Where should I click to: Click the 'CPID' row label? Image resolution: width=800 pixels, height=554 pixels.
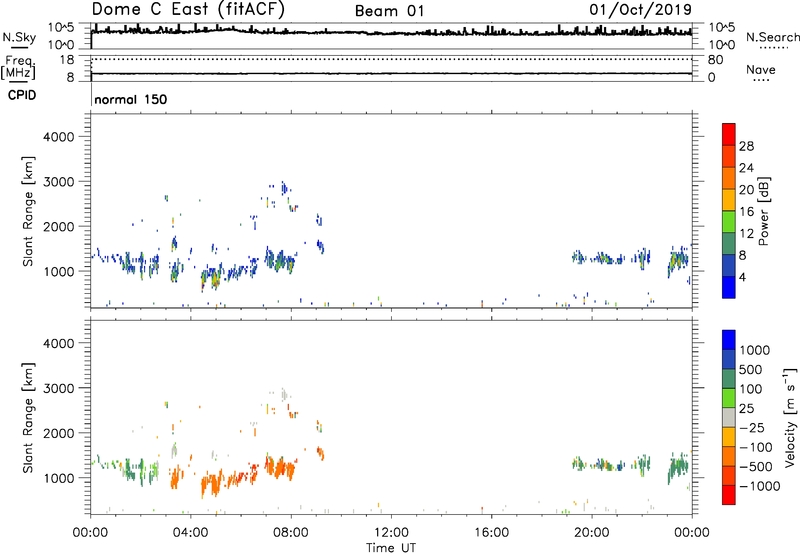[21, 95]
